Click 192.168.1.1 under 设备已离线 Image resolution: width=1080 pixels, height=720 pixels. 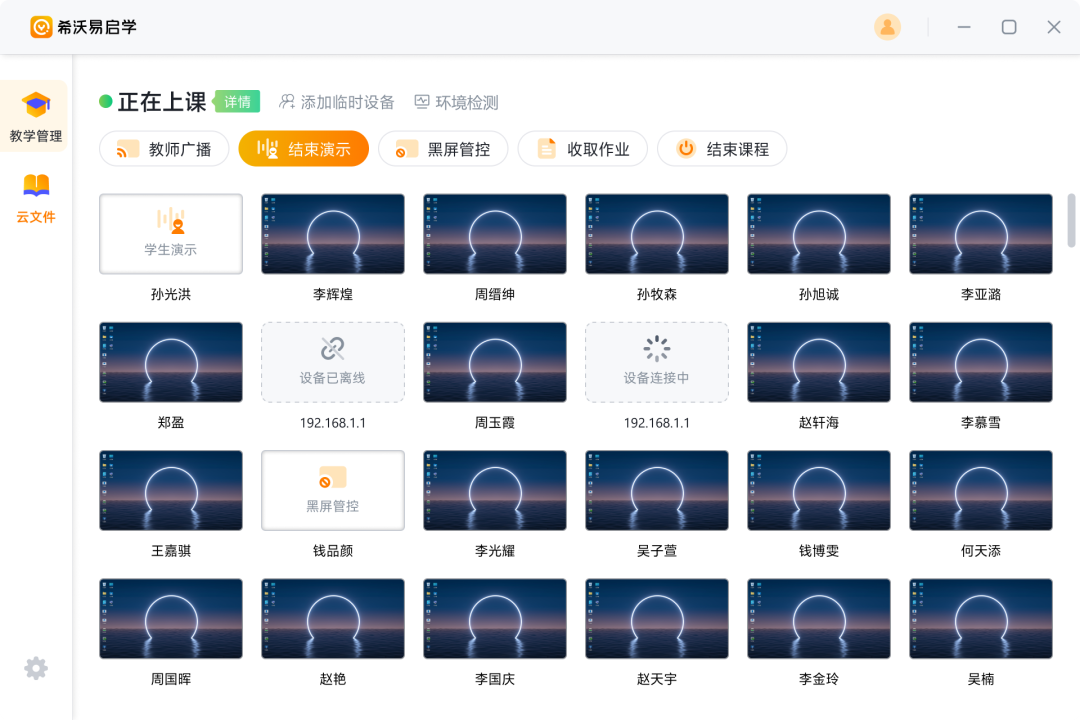[x=333, y=422]
